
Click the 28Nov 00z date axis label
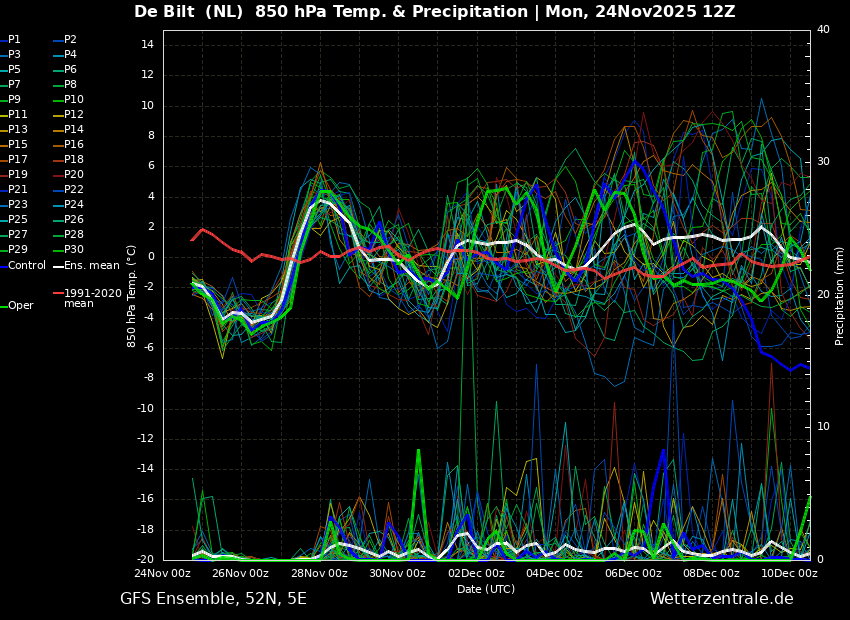[319, 573]
